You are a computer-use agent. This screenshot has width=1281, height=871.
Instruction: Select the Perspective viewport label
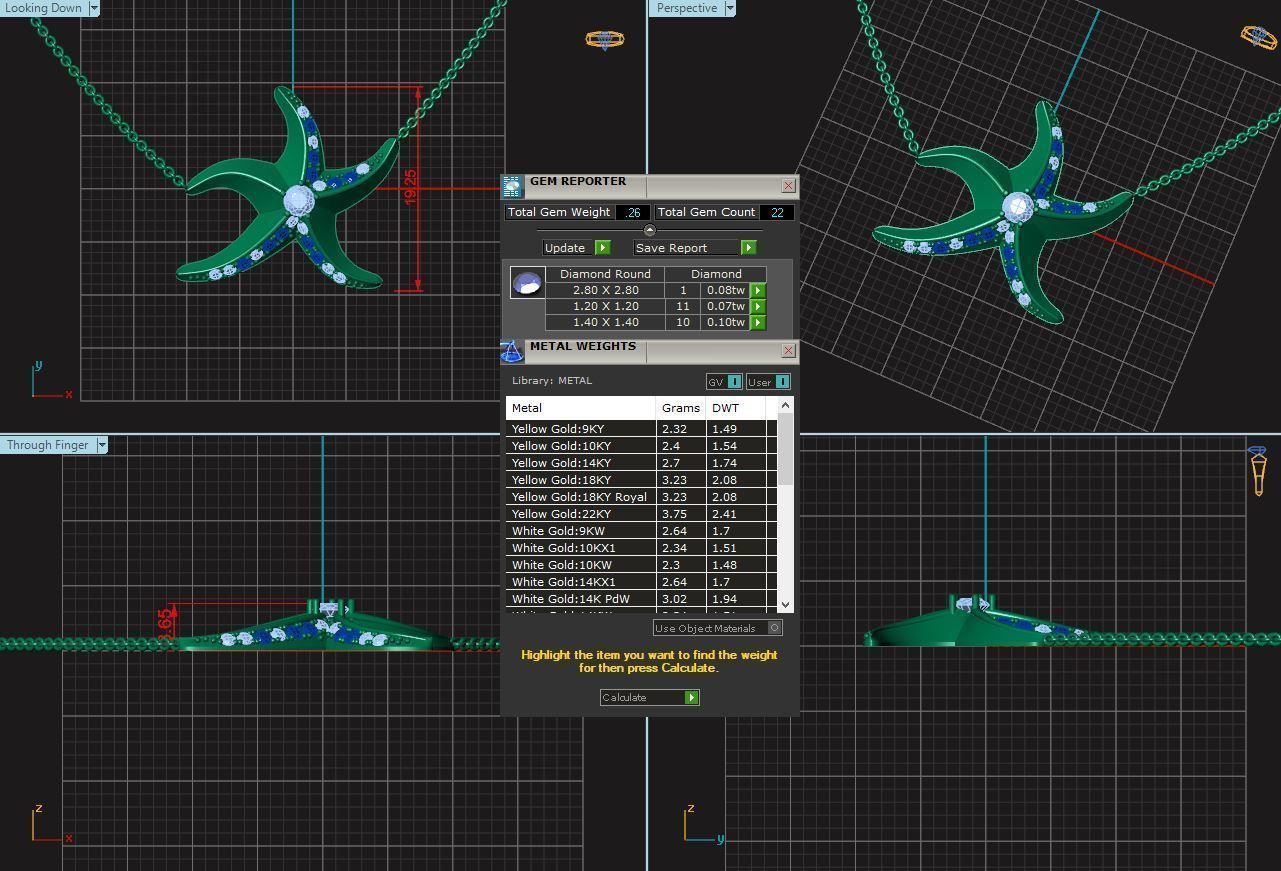(687, 8)
